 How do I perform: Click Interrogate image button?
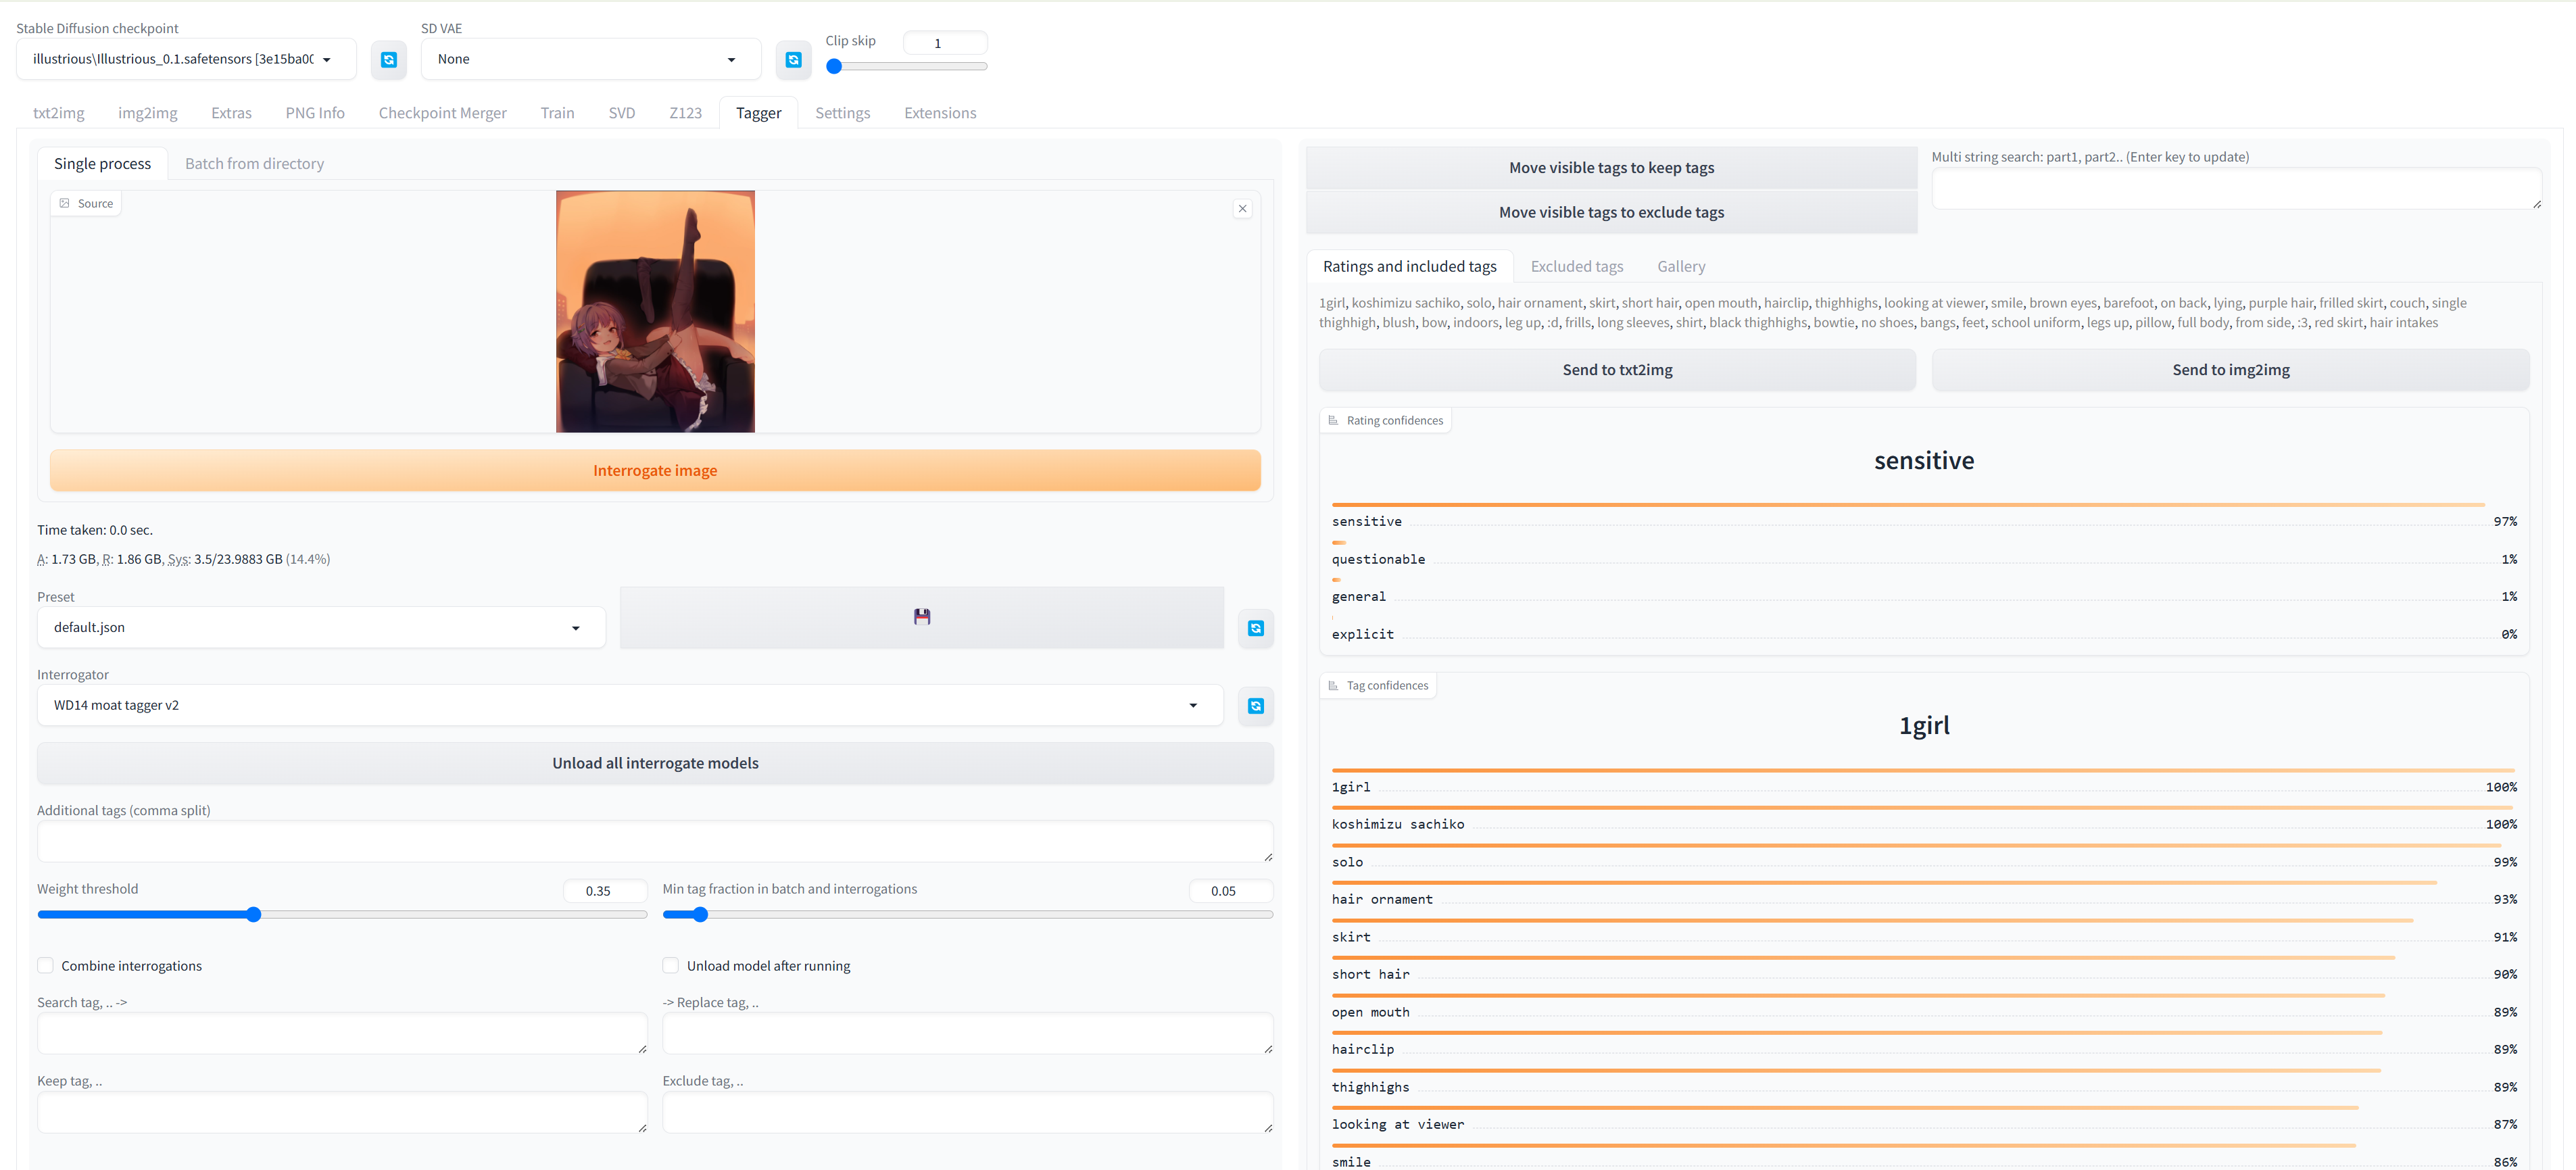[x=655, y=471]
